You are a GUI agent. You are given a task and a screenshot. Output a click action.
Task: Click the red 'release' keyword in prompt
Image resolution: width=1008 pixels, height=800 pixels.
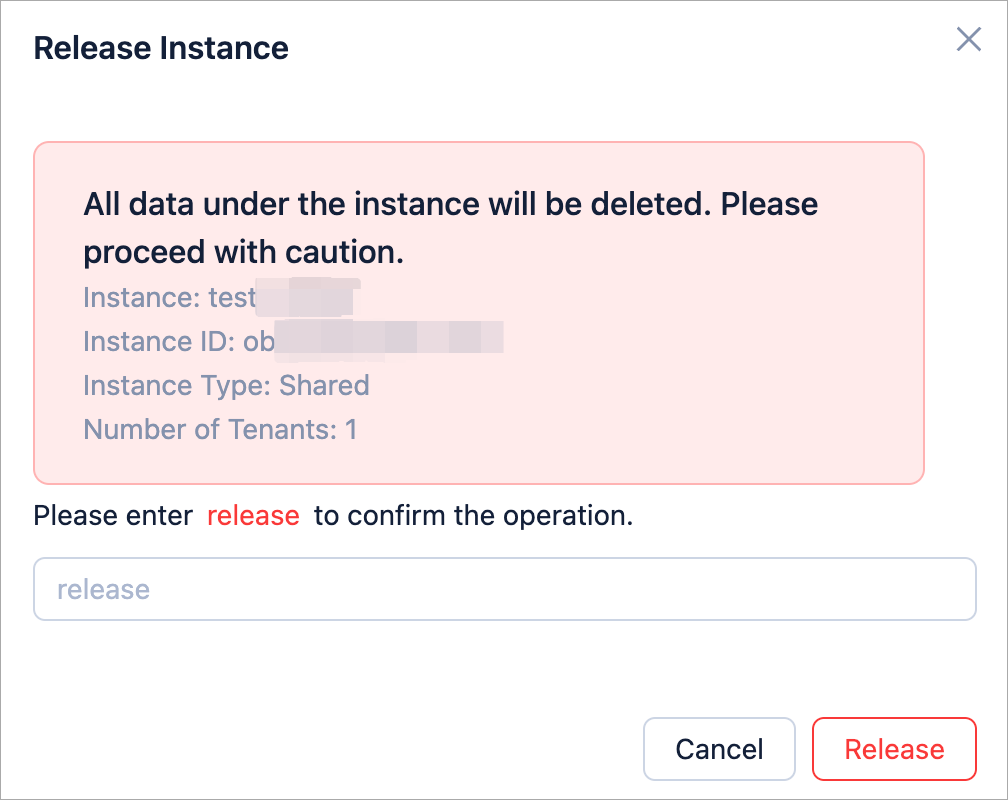click(x=253, y=516)
